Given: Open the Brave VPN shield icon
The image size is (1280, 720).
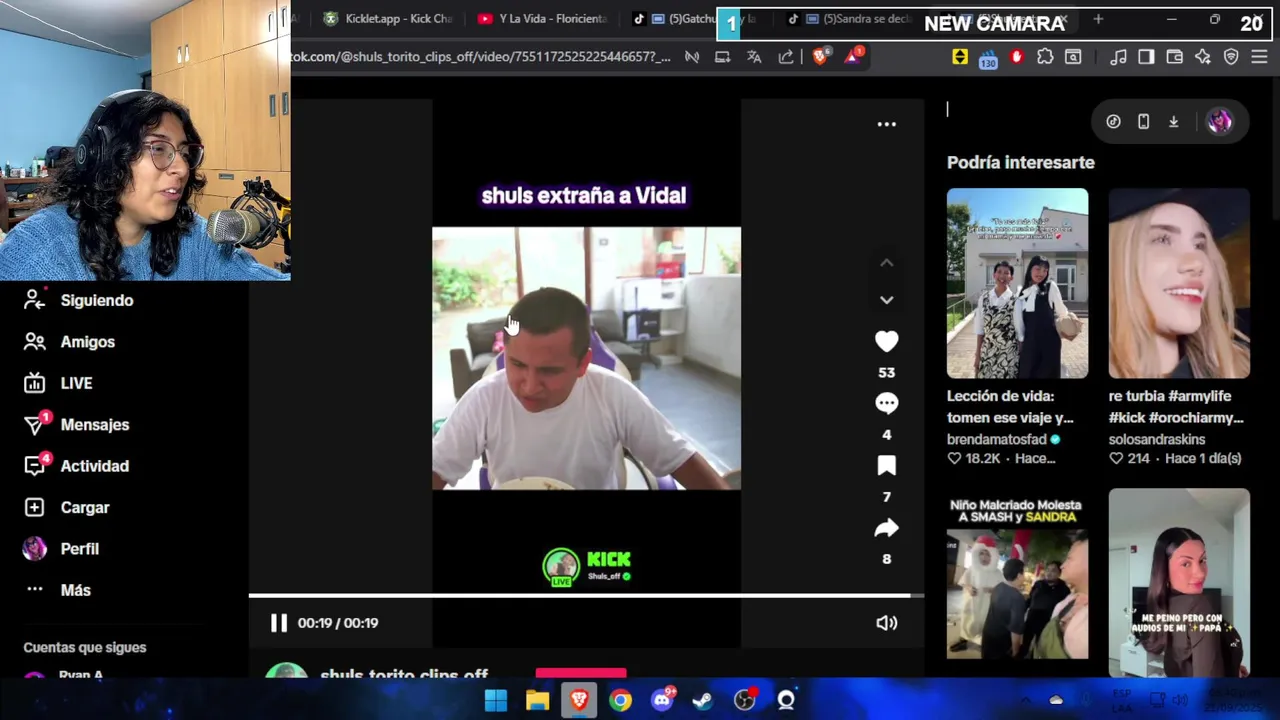Looking at the screenshot, I should [1231, 57].
